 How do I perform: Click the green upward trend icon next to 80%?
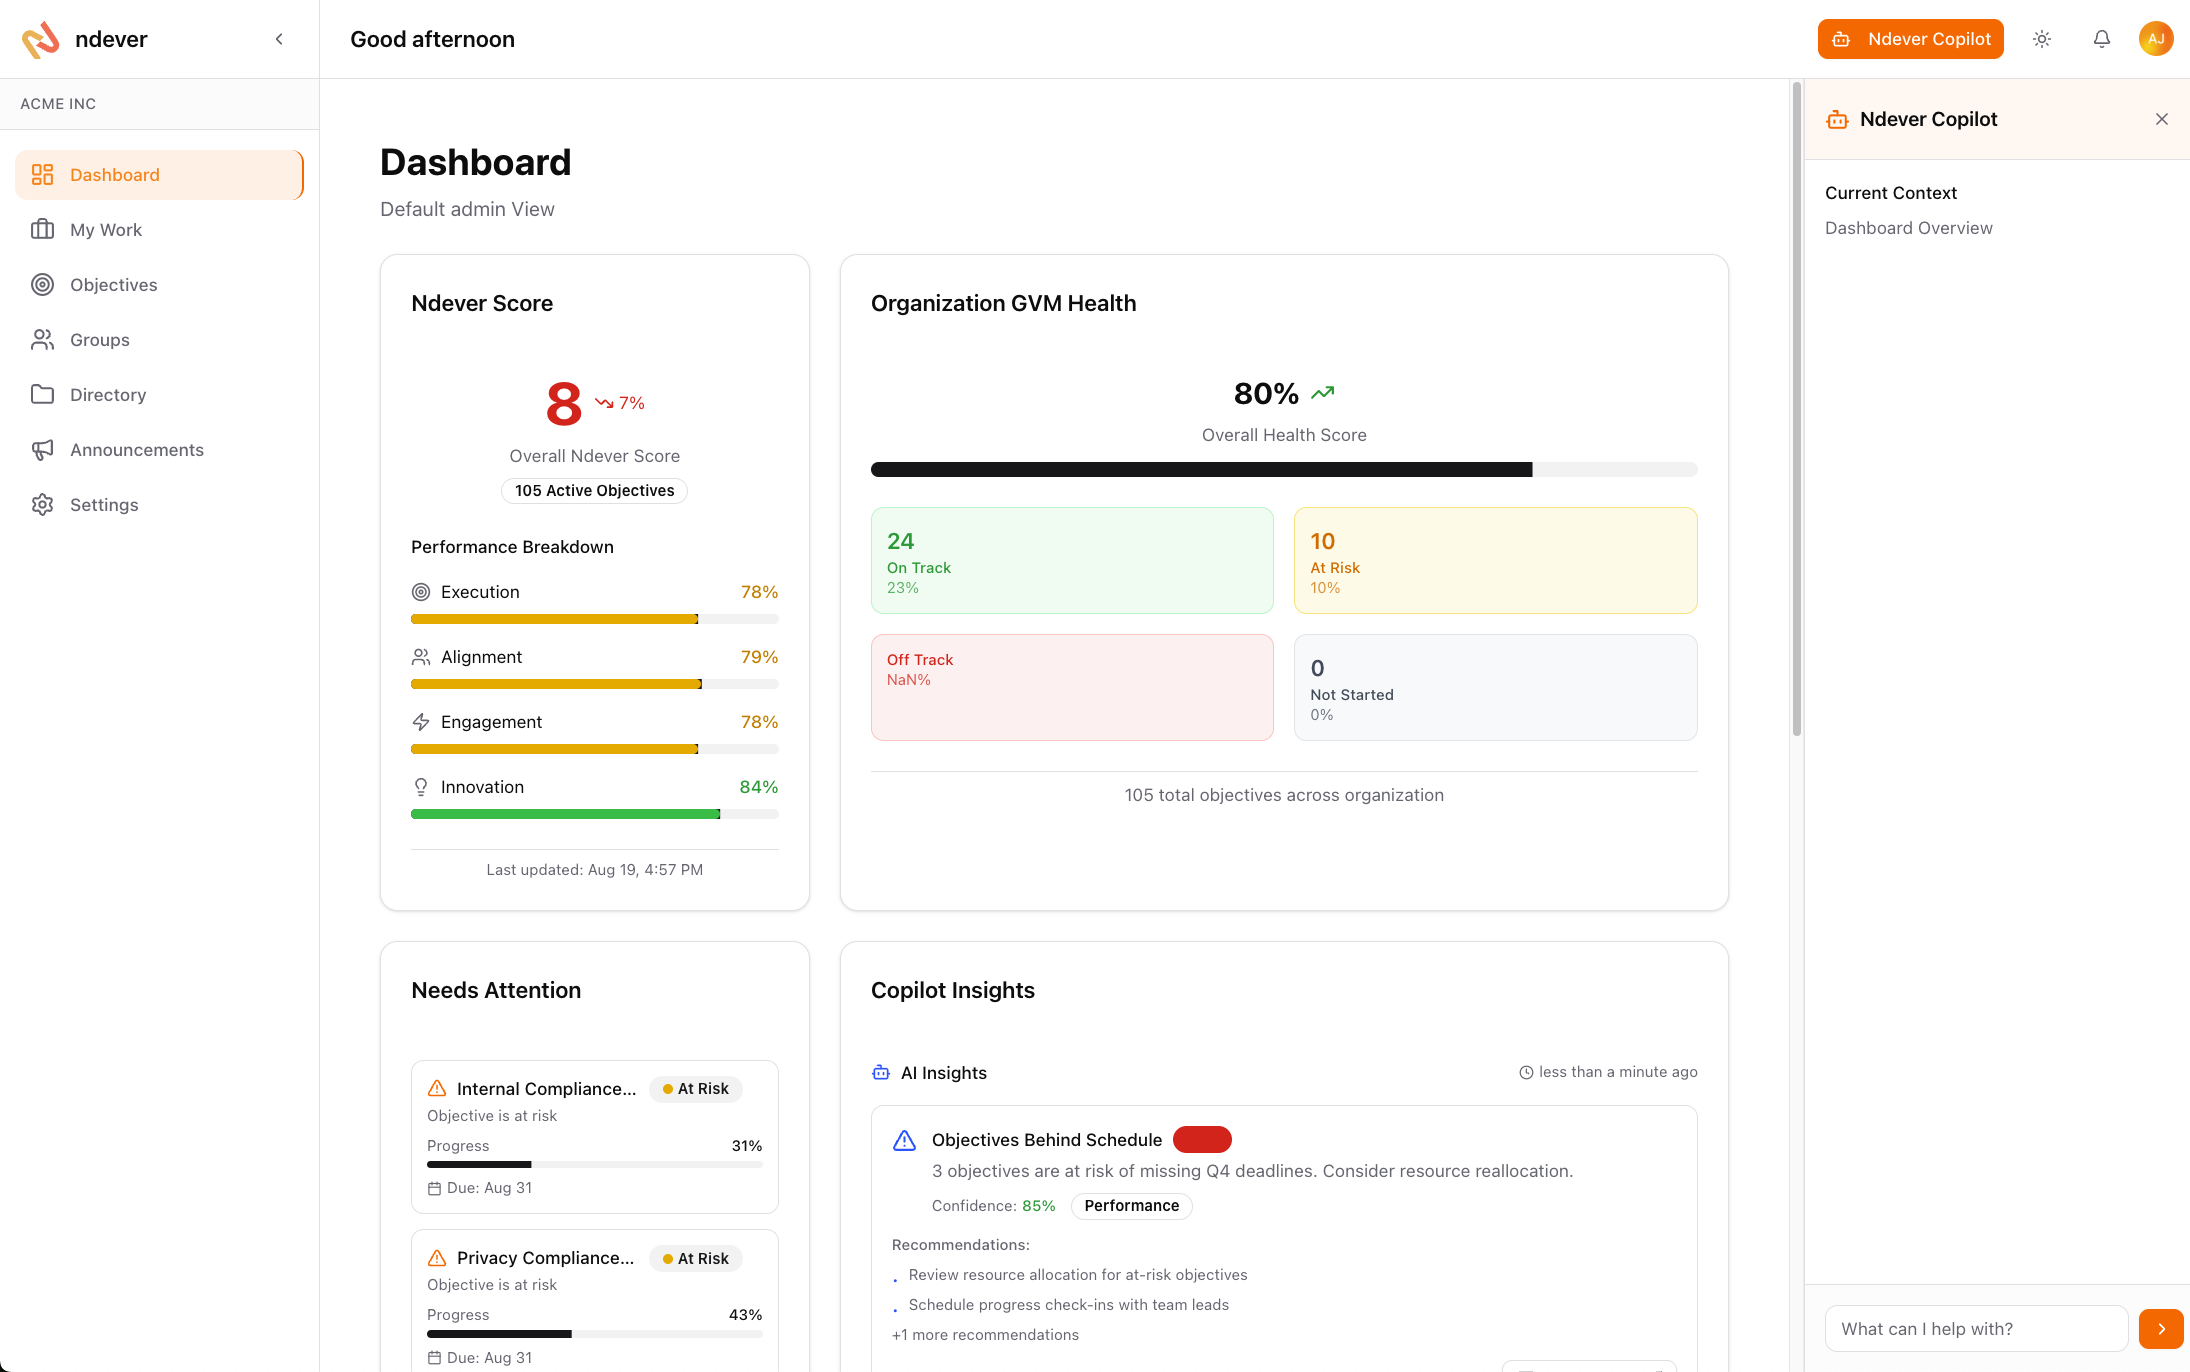tap(1323, 393)
